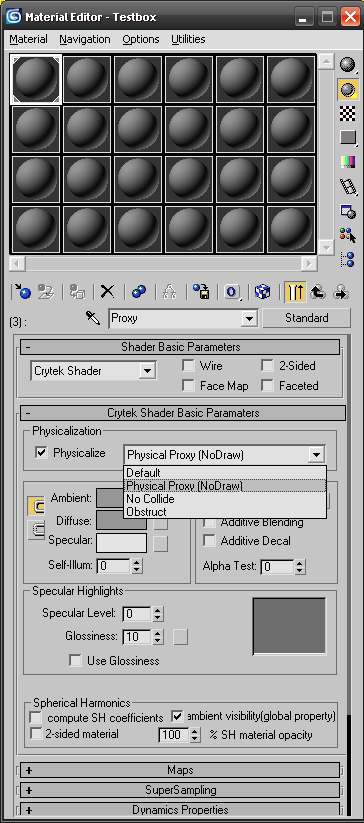Check the Use Glossiness option

[x=76, y=660]
